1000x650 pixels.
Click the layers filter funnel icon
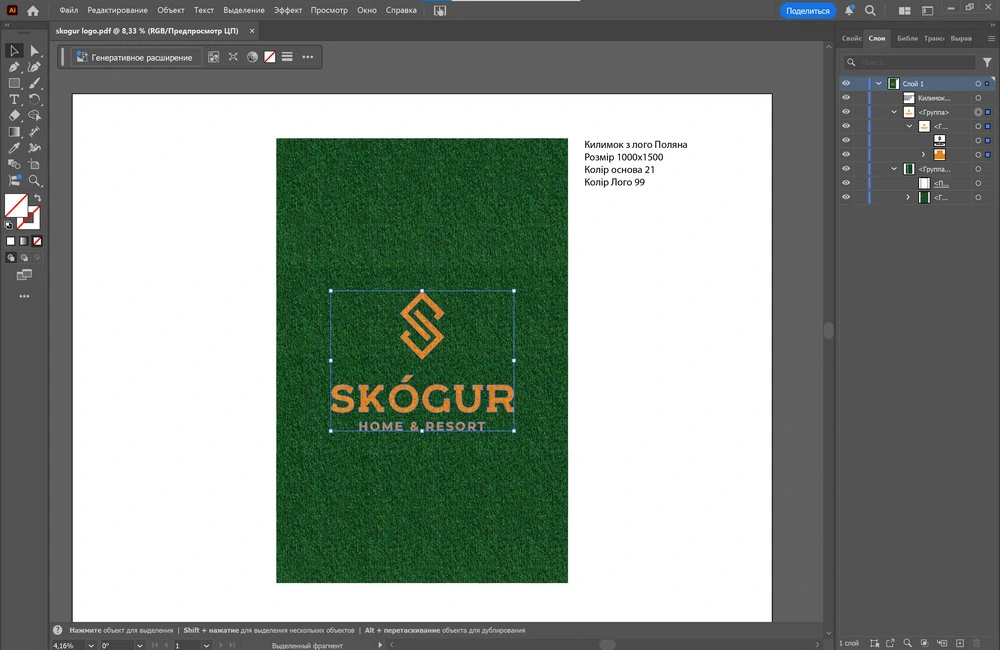(988, 62)
